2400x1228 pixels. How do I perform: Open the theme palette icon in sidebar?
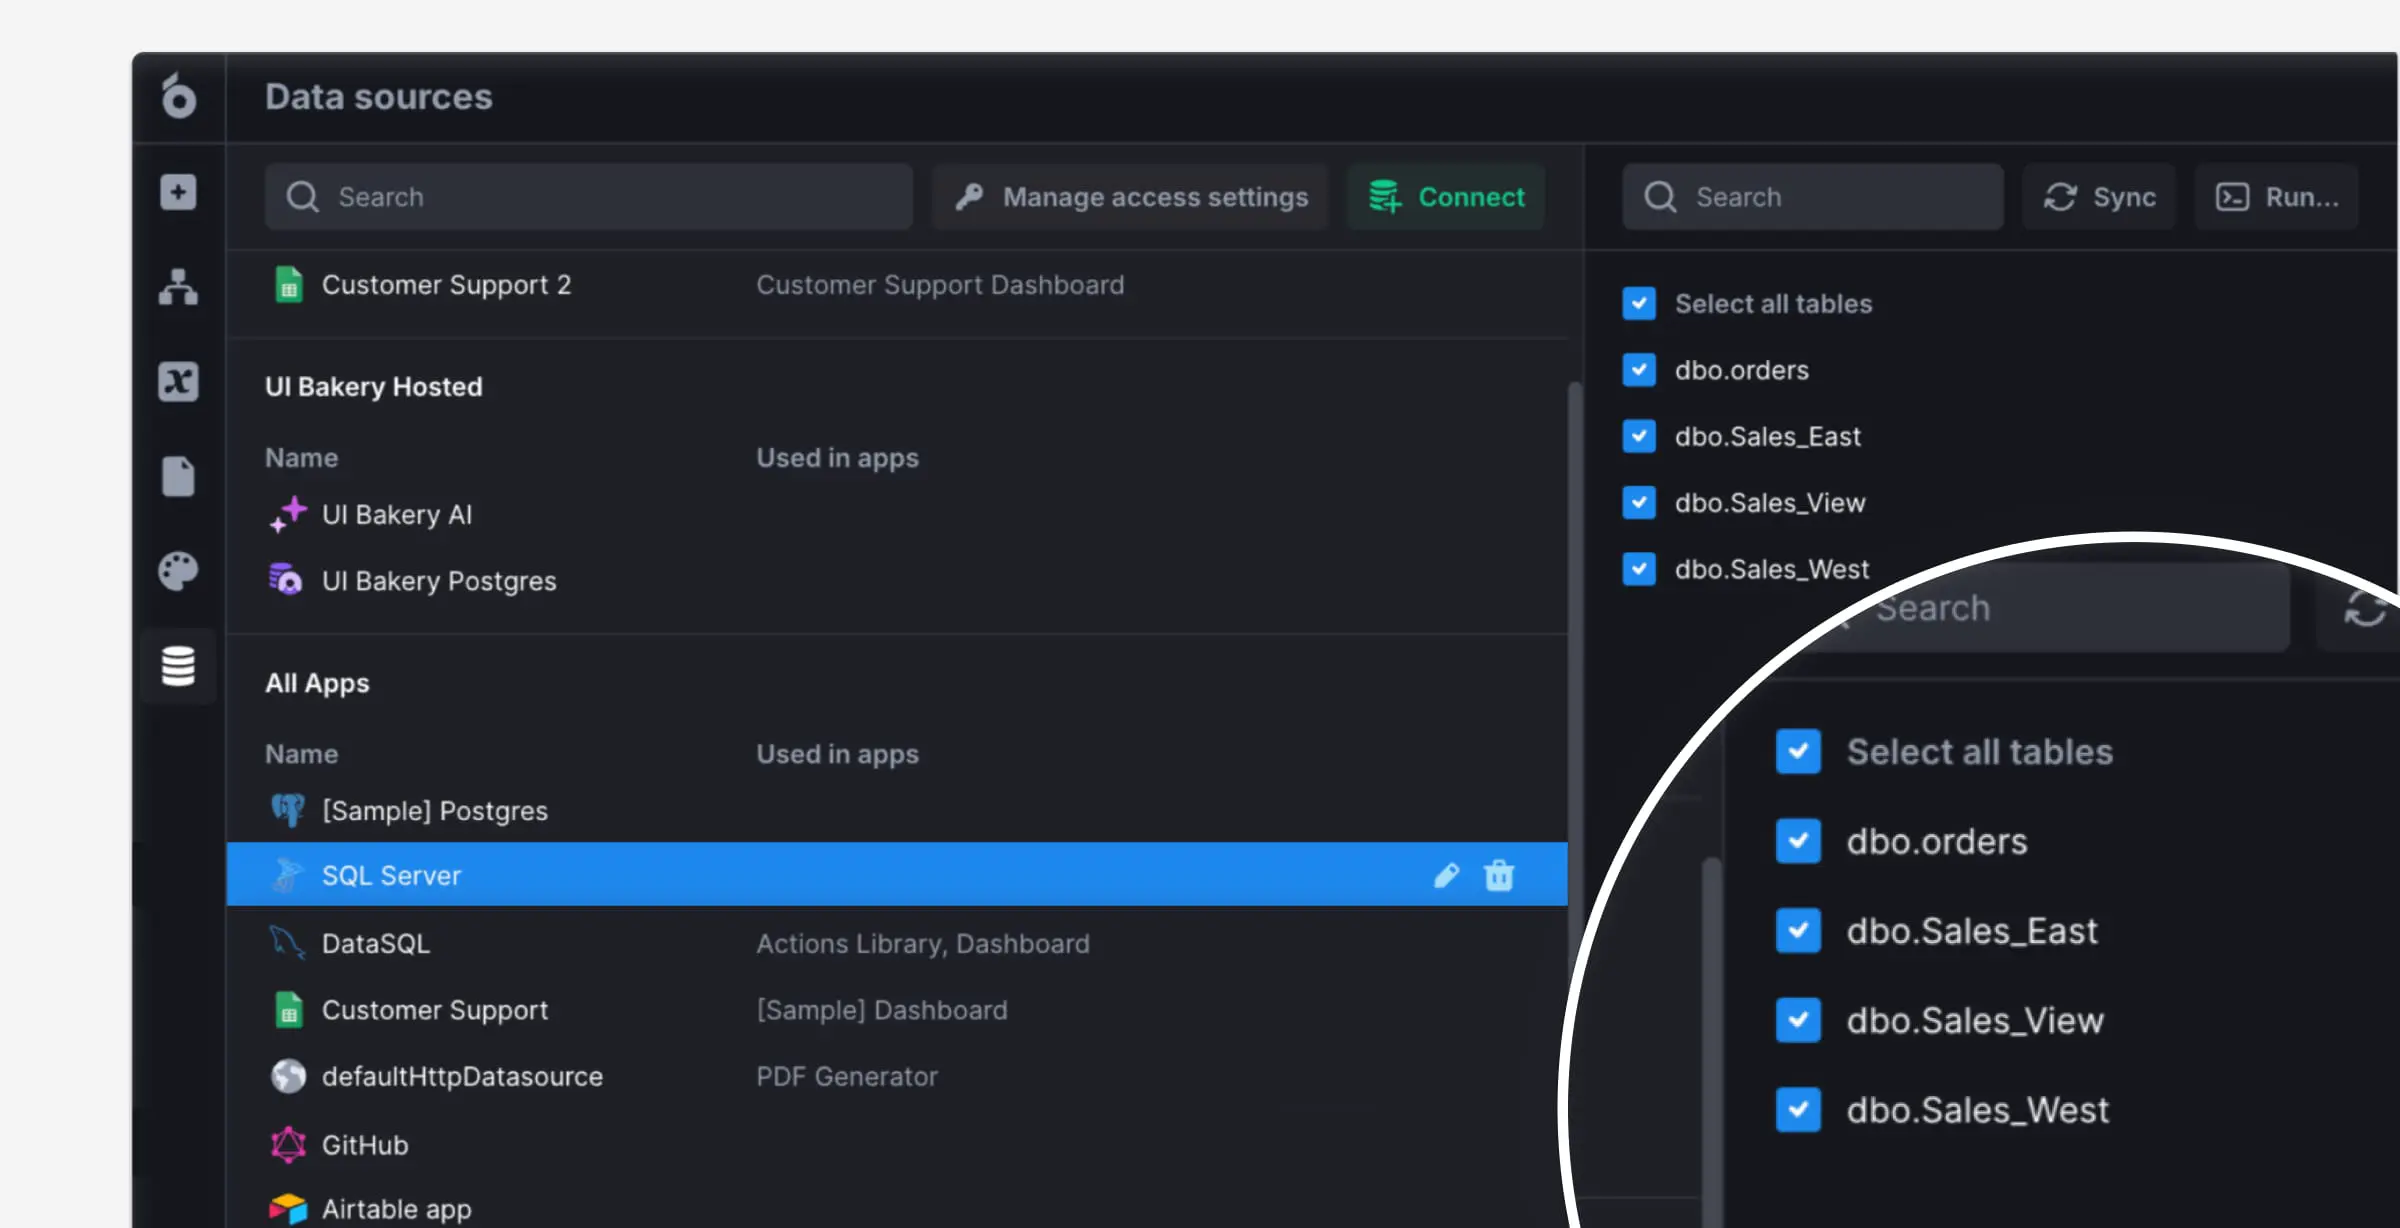click(x=178, y=571)
